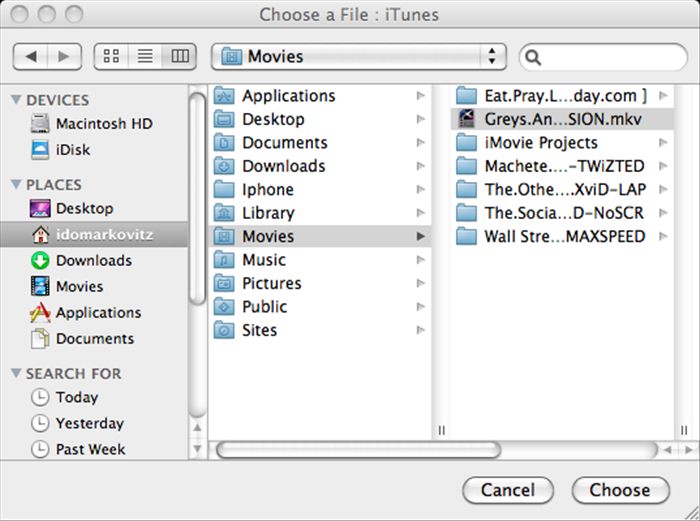Click the sidebar scroll up arrow

(197, 428)
